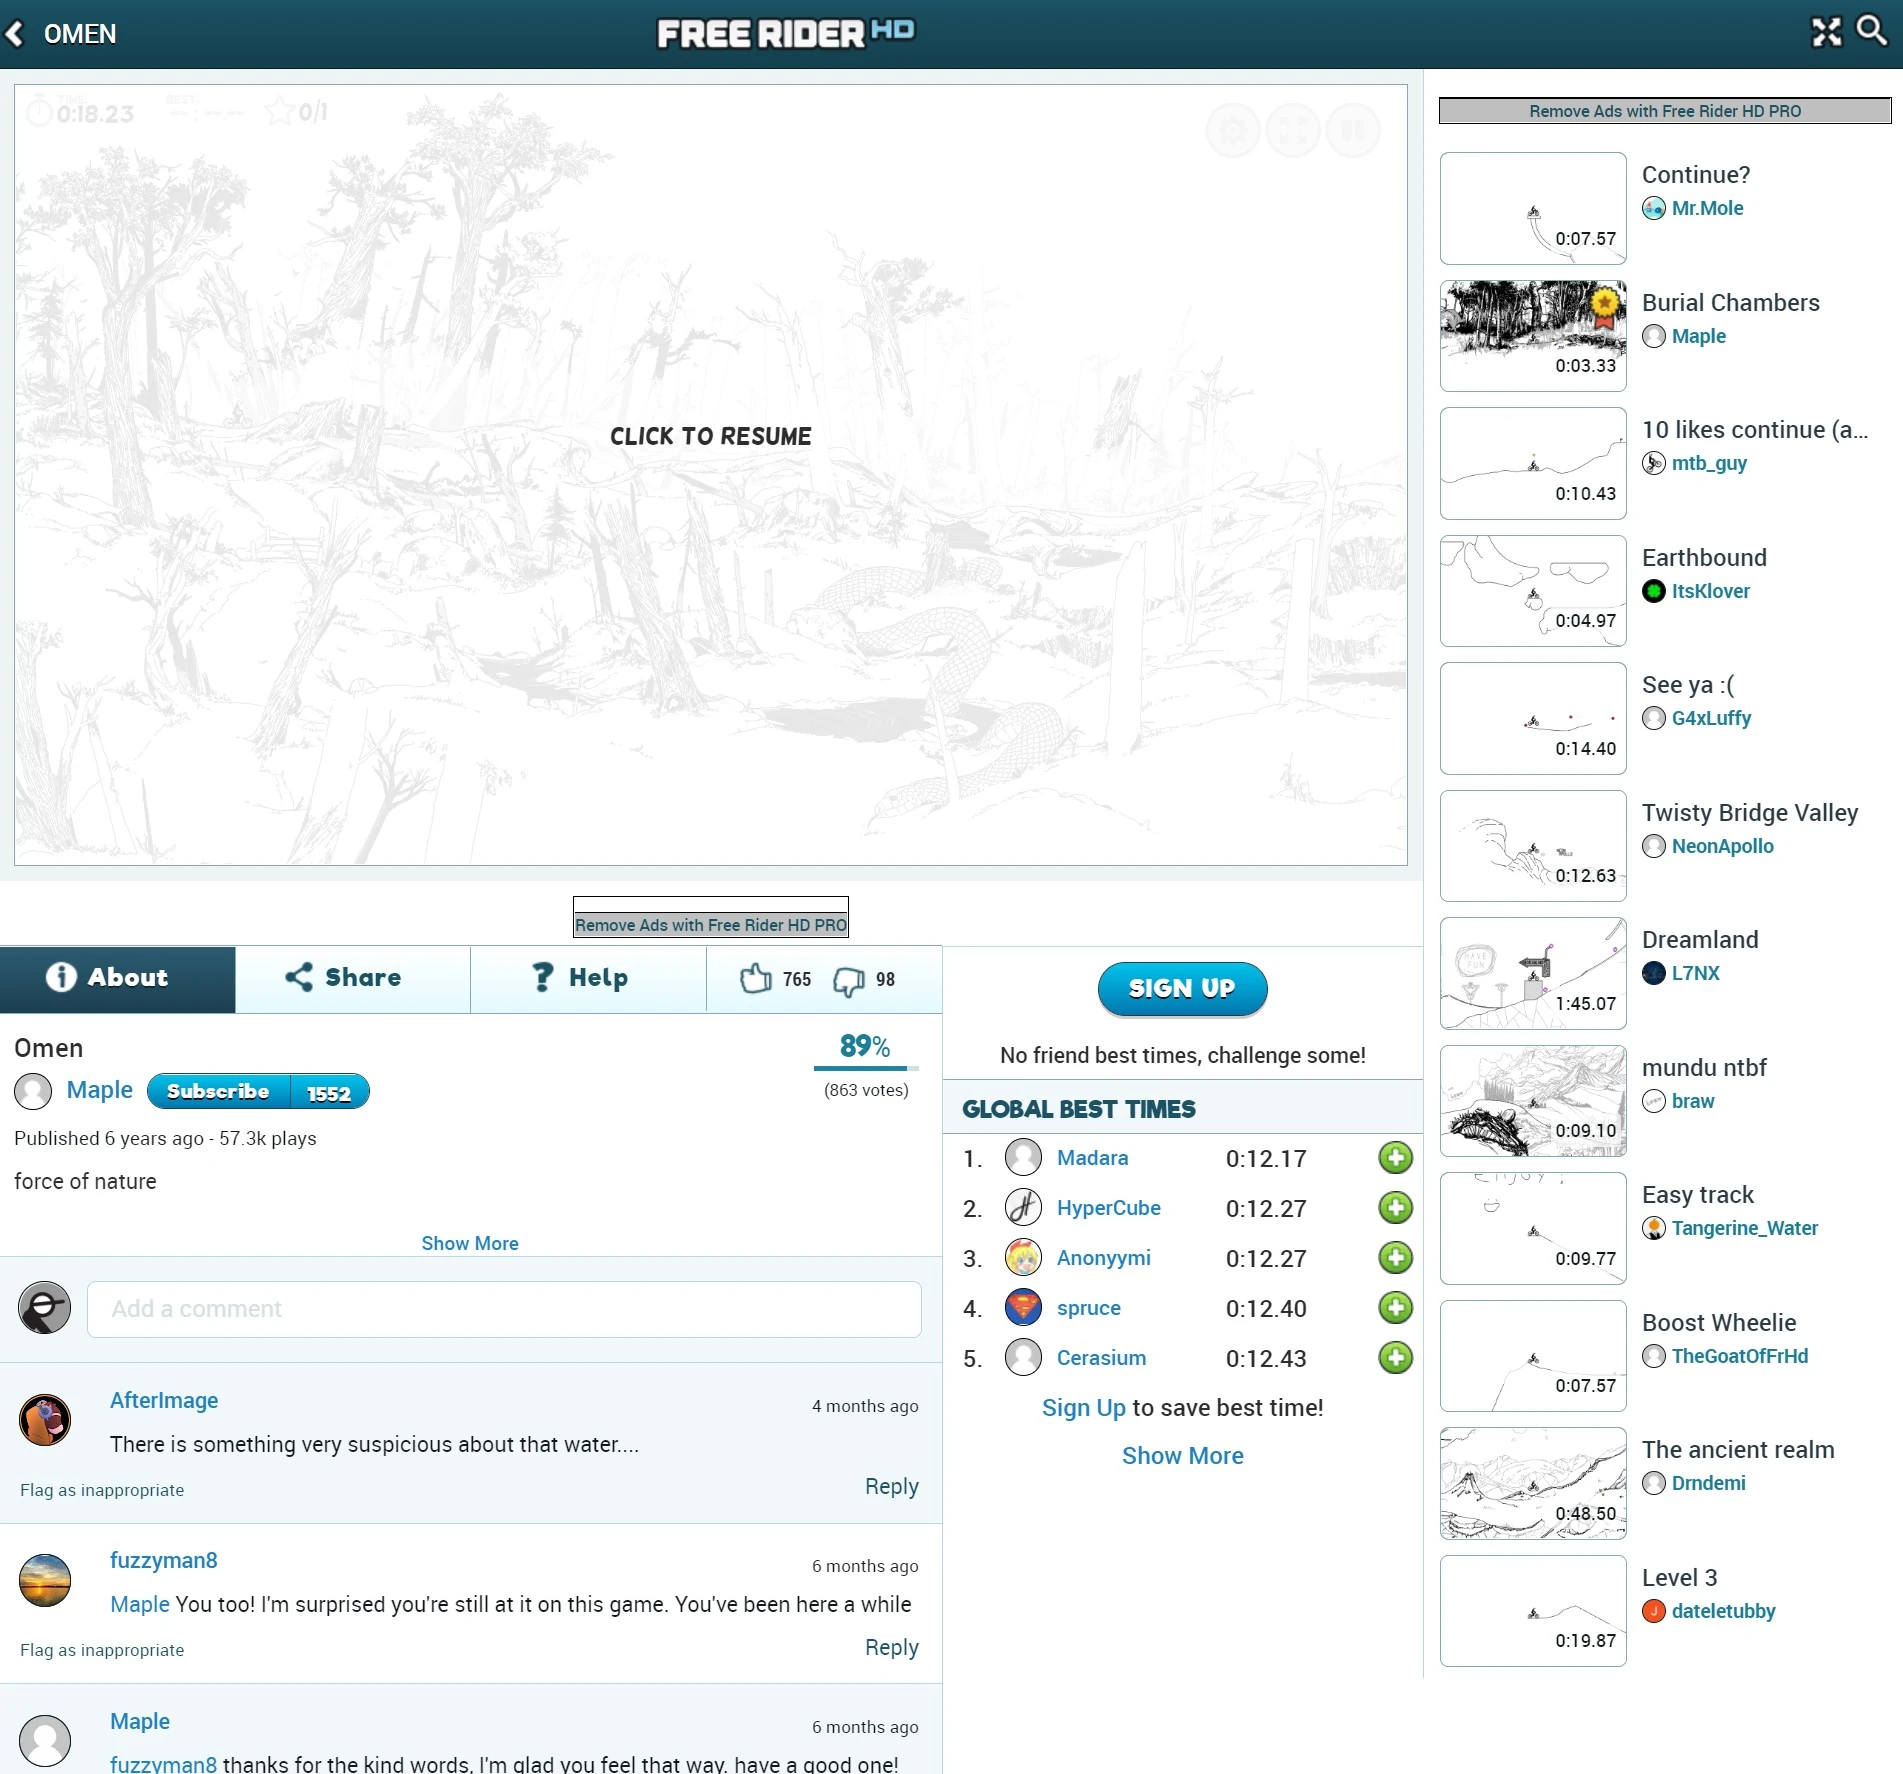Click the Sign Up link to save best time
Viewport: 1903px width, 1774px height.
point(1084,1408)
